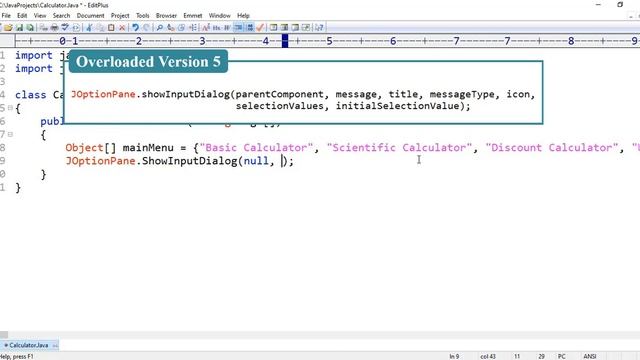The height and width of the screenshot is (360, 640).
Task: Open the Help menu
Action: [x=243, y=16]
